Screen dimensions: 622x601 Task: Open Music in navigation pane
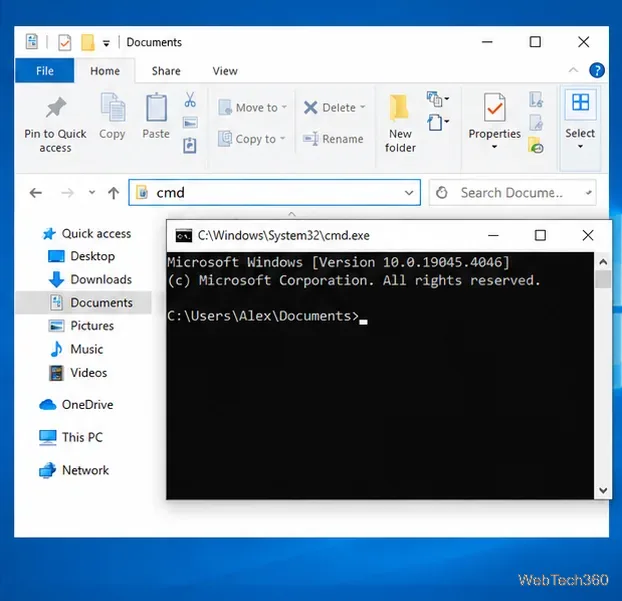(x=76, y=349)
